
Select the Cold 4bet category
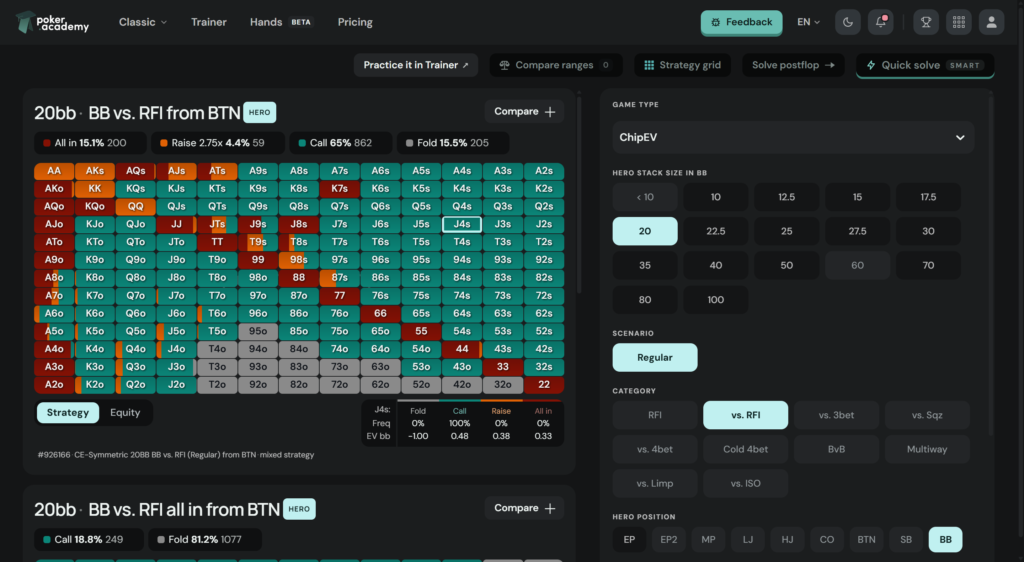point(745,449)
